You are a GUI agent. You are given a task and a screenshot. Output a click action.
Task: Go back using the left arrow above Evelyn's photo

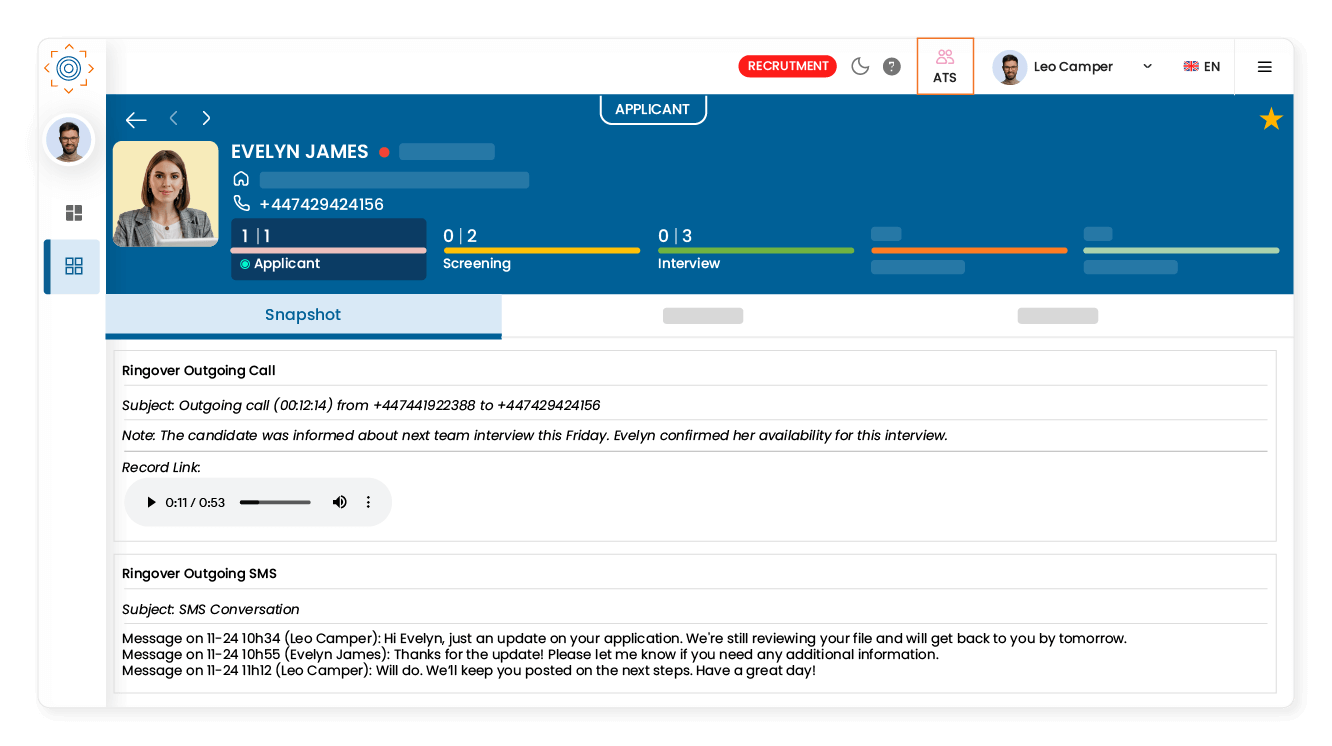click(x=136, y=119)
